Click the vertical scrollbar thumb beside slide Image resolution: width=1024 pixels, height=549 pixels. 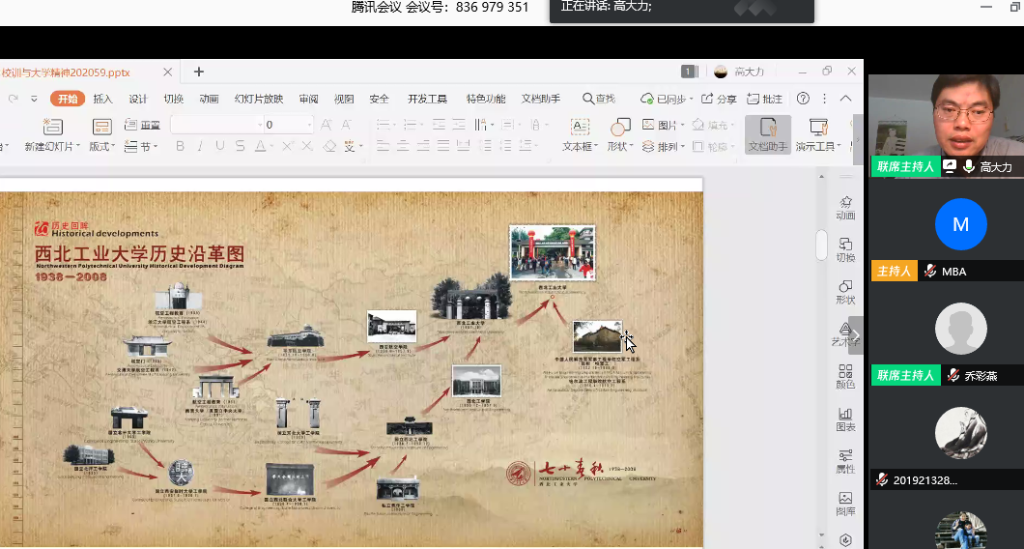point(821,244)
